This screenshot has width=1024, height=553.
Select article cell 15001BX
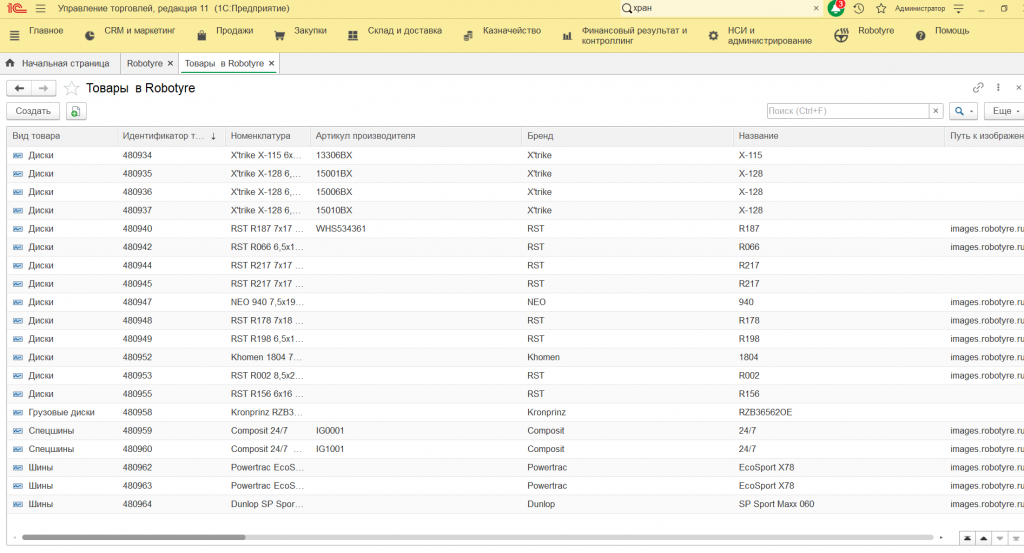[416, 174]
